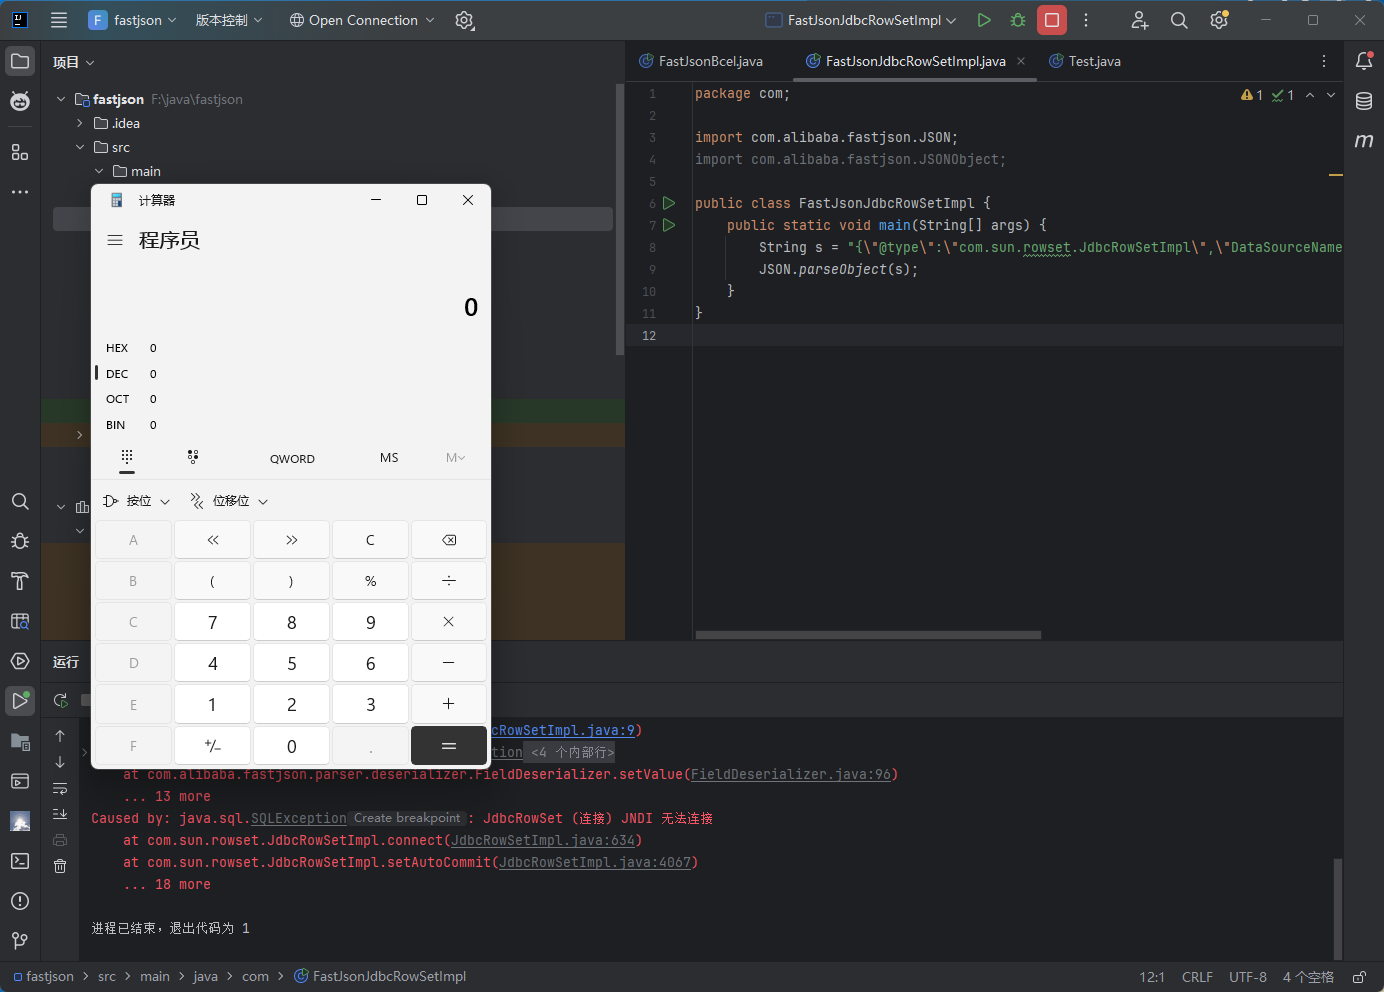Open JdbcRowSetImpl.java:634 stack trace link
1384x992 pixels.
pos(543,841)
